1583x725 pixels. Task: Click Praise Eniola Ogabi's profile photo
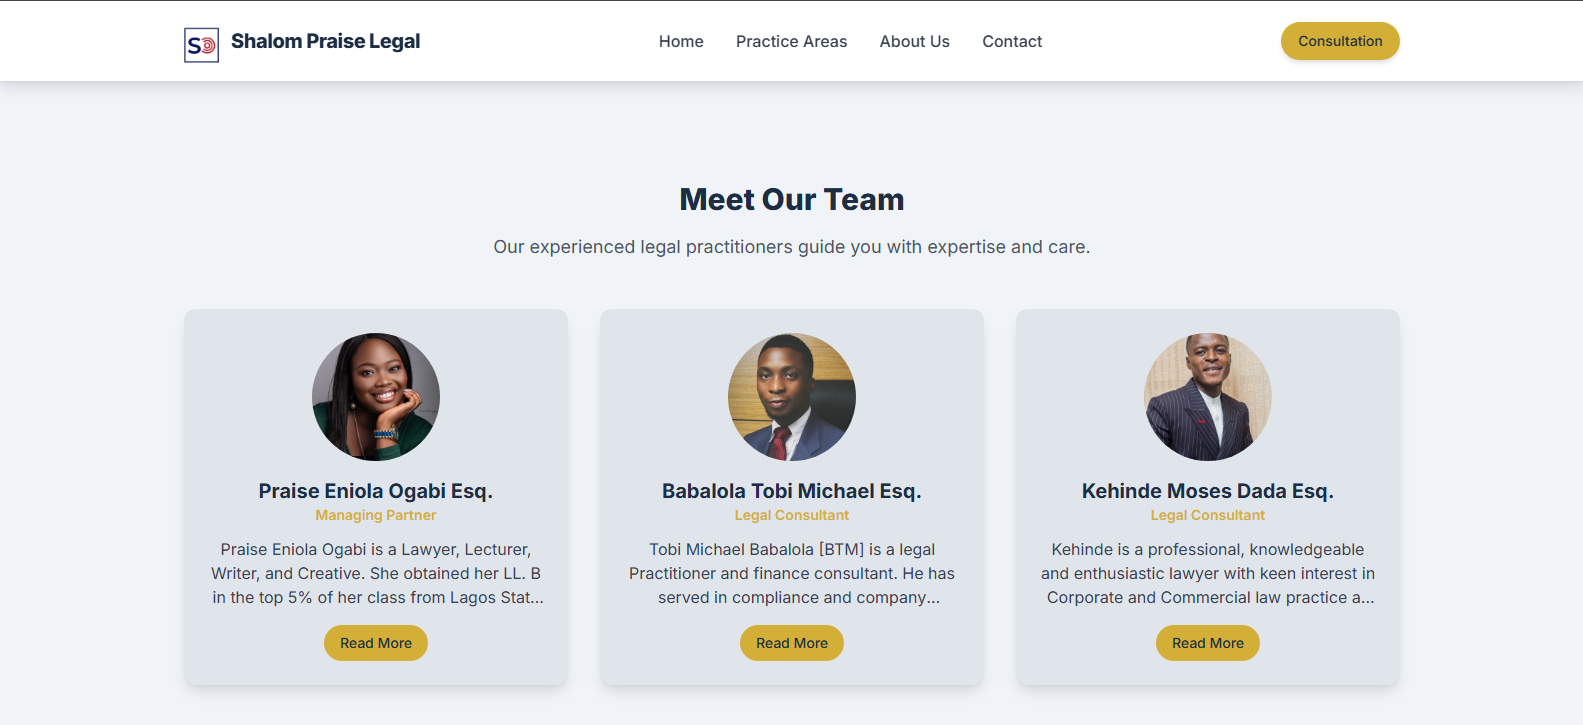pos(375,397)
